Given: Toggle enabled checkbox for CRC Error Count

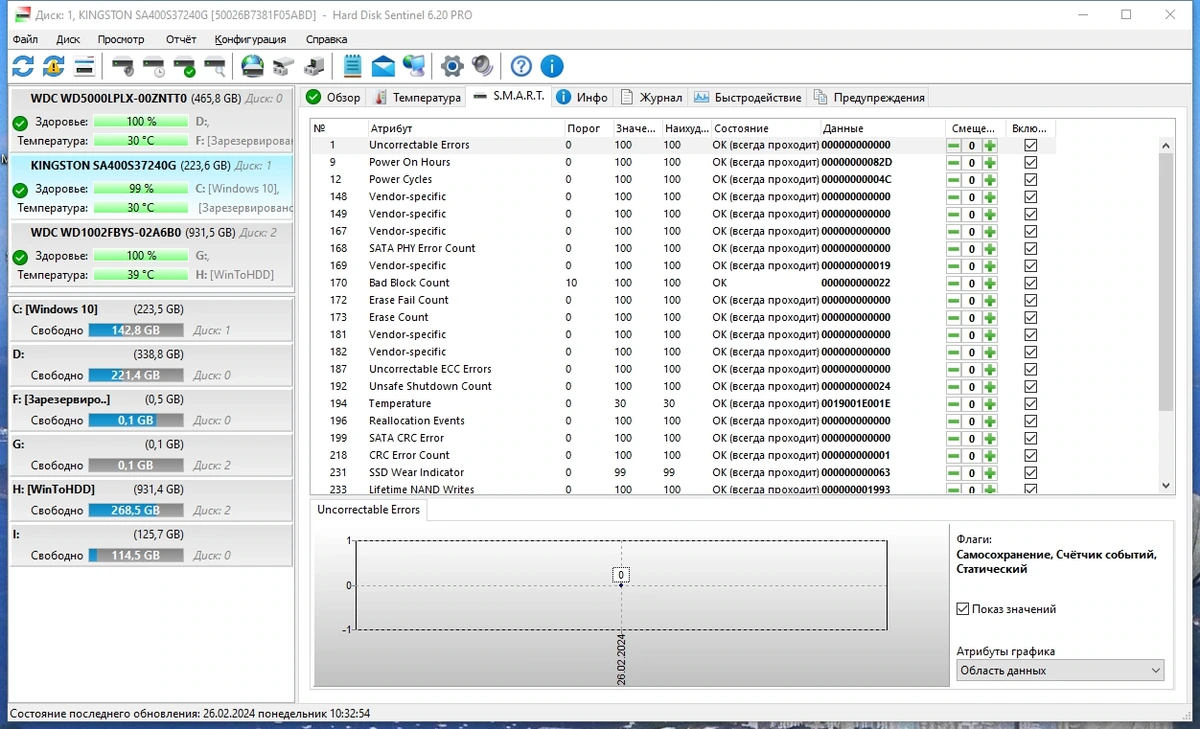Looking at the screenshot, I should pyautogui.click(x=1031, y=455).
